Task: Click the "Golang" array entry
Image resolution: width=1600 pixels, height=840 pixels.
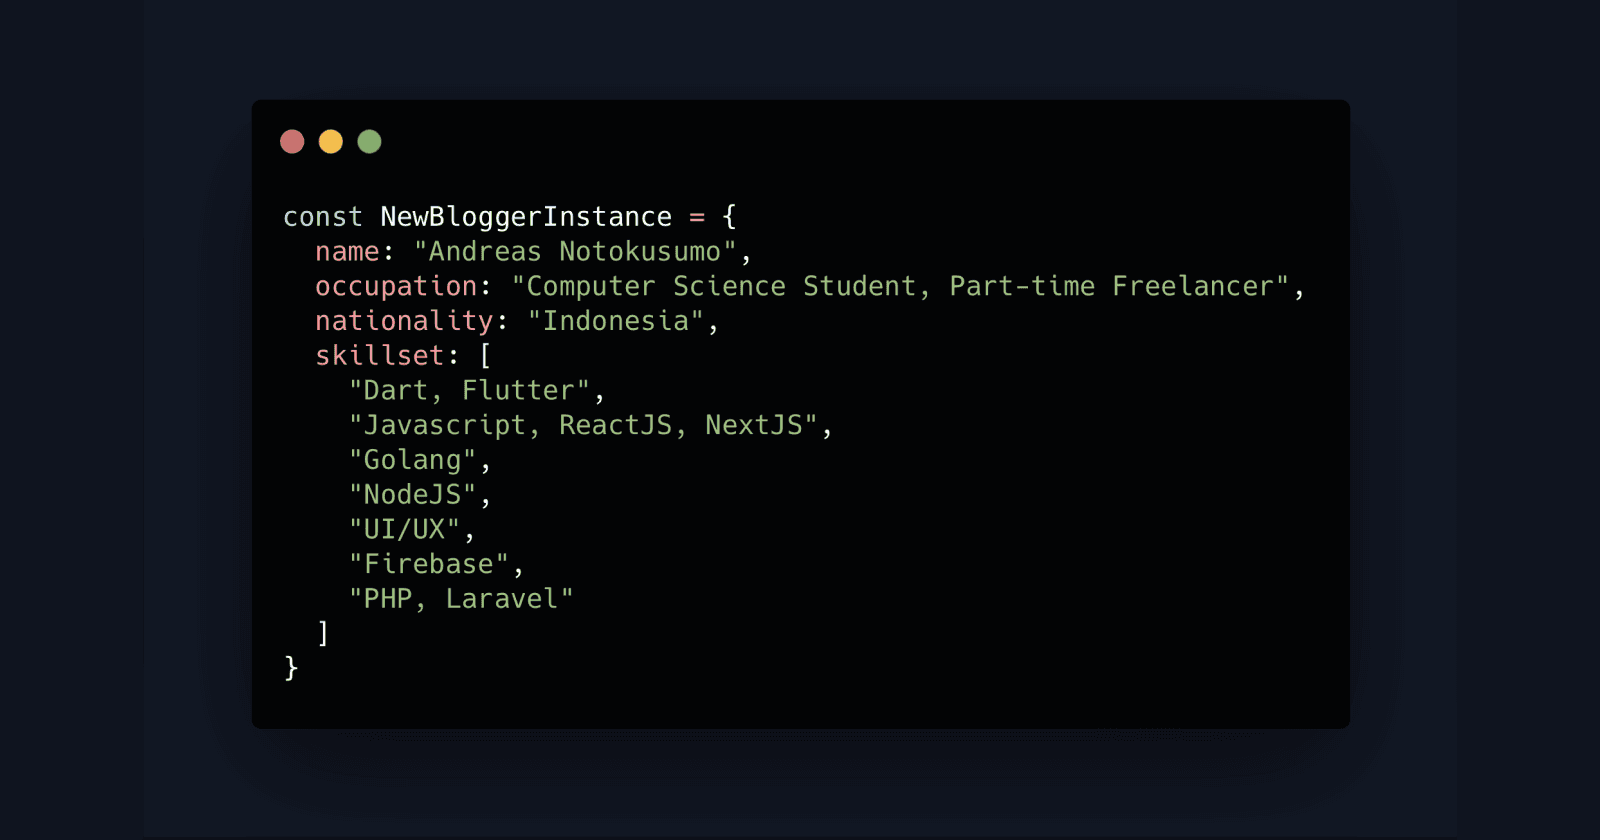Action: click(x=412, y=460)
